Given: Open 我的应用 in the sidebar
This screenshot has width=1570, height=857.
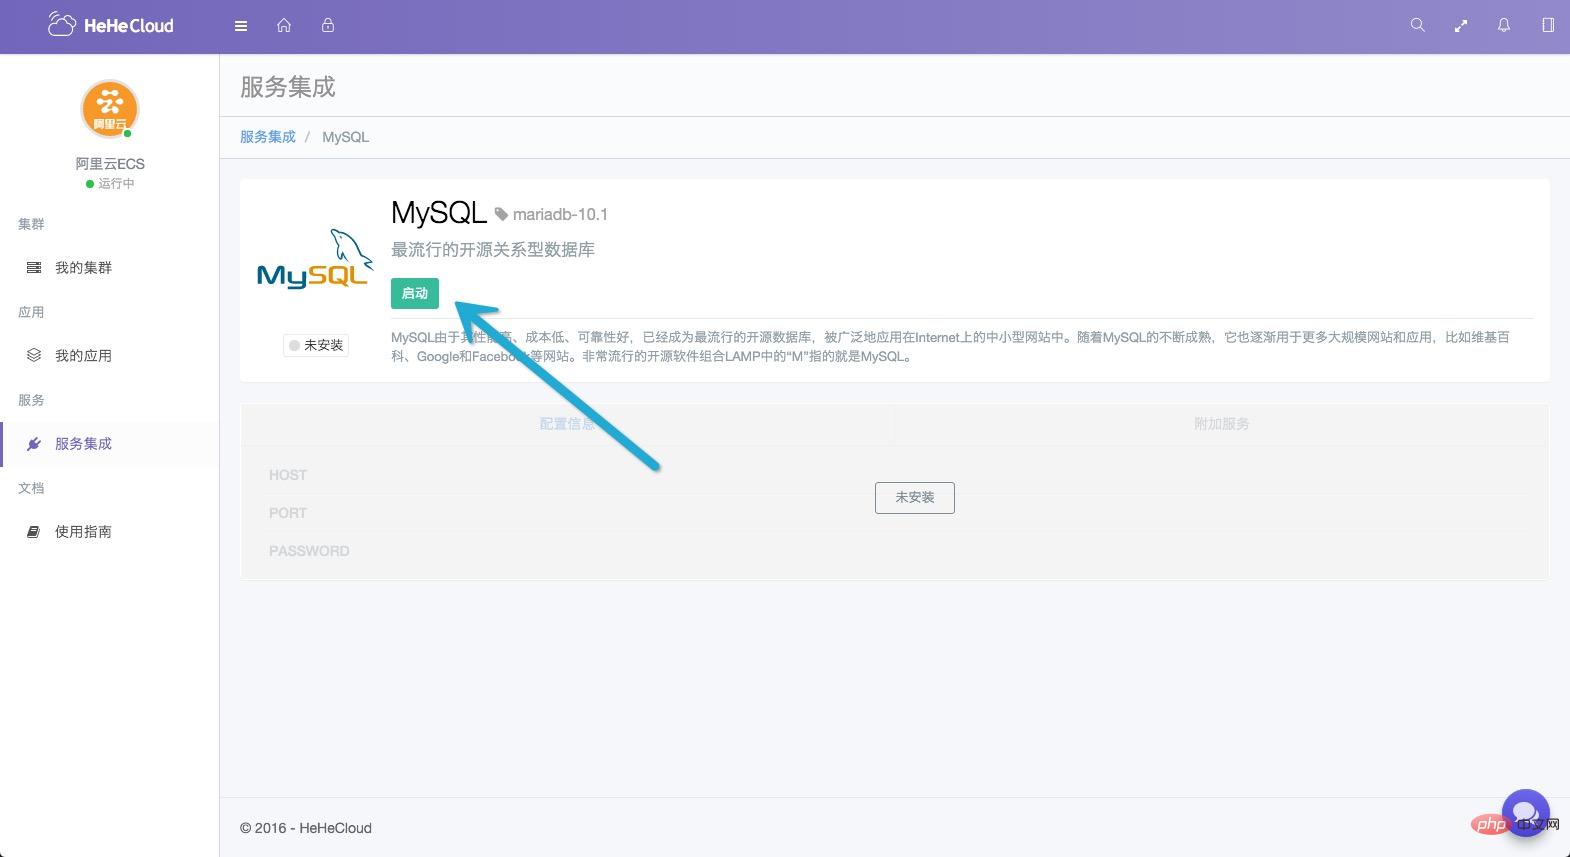Looking at the screenshot, I should 83,356.
